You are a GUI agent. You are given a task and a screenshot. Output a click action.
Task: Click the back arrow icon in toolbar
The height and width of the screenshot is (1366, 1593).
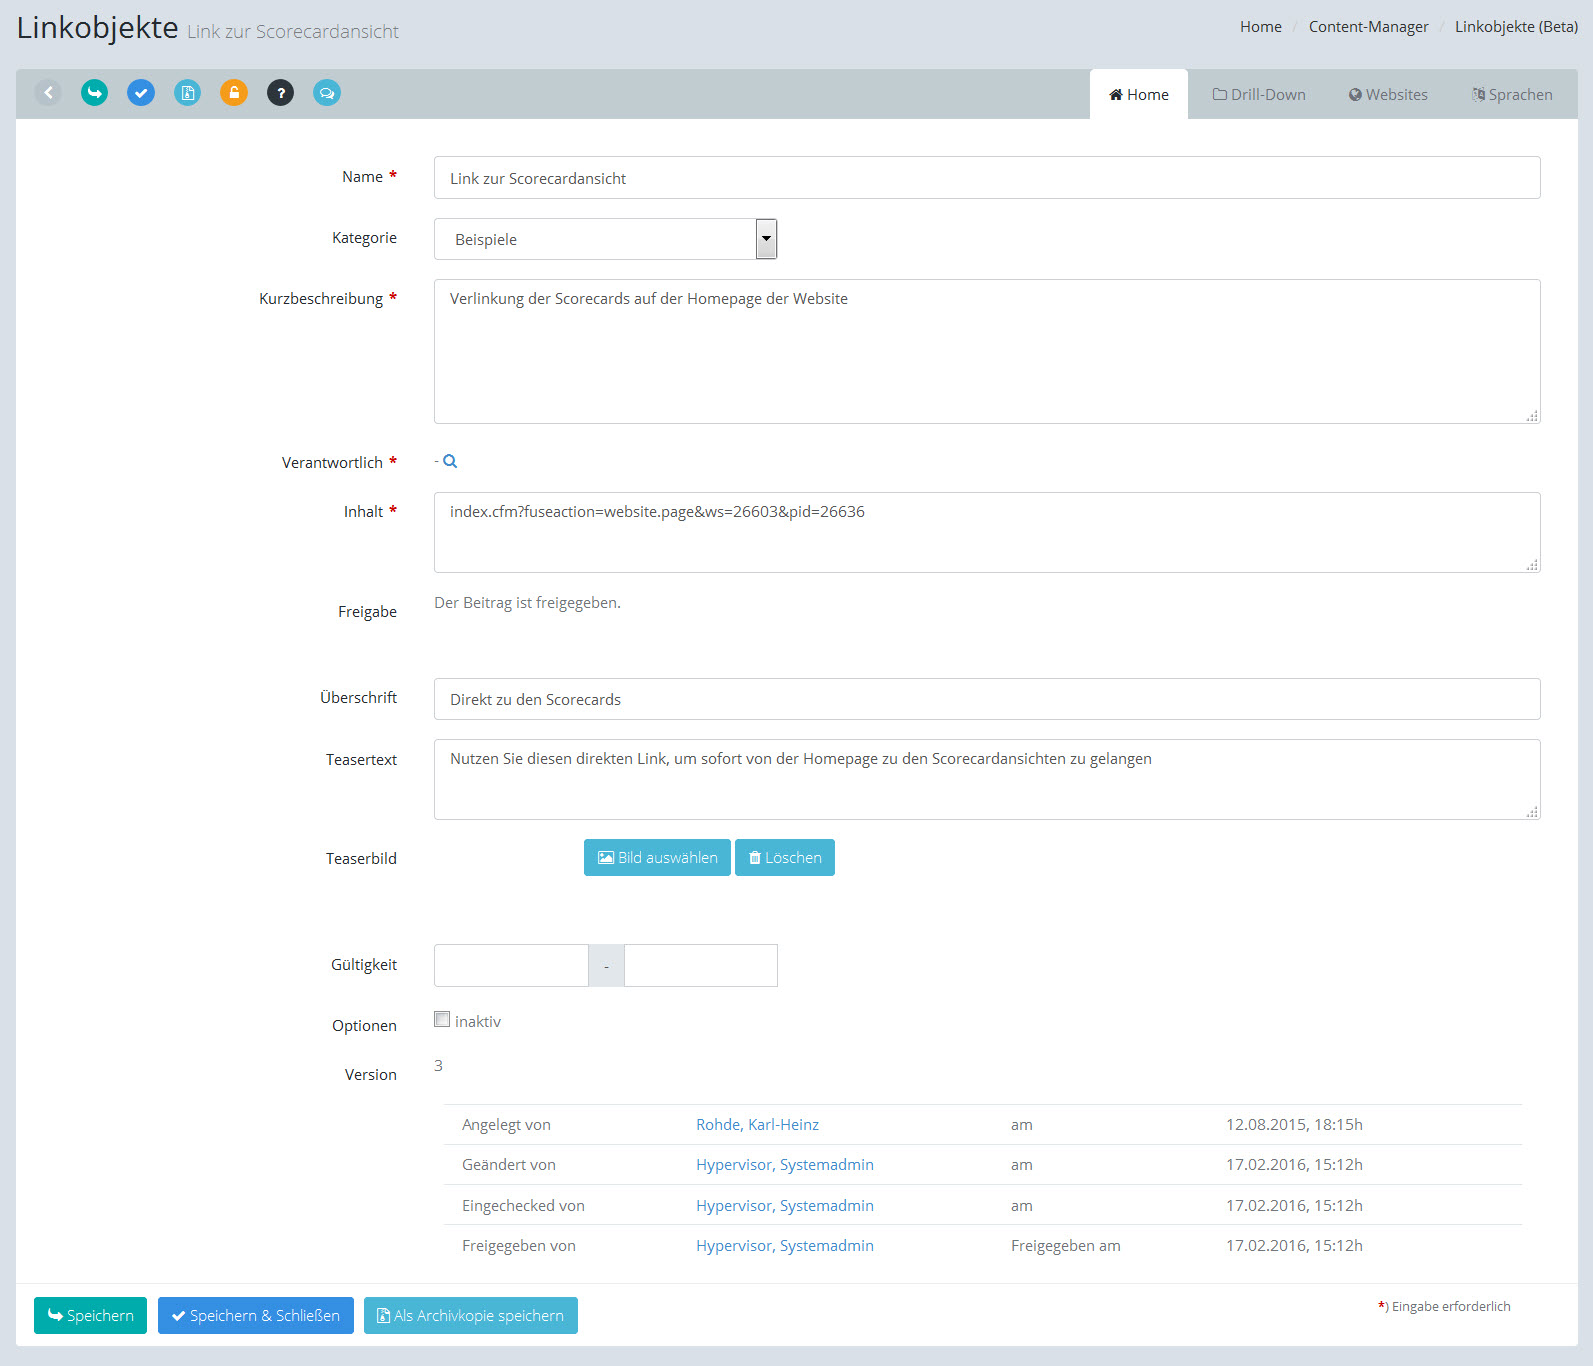[x=48, y=93]
